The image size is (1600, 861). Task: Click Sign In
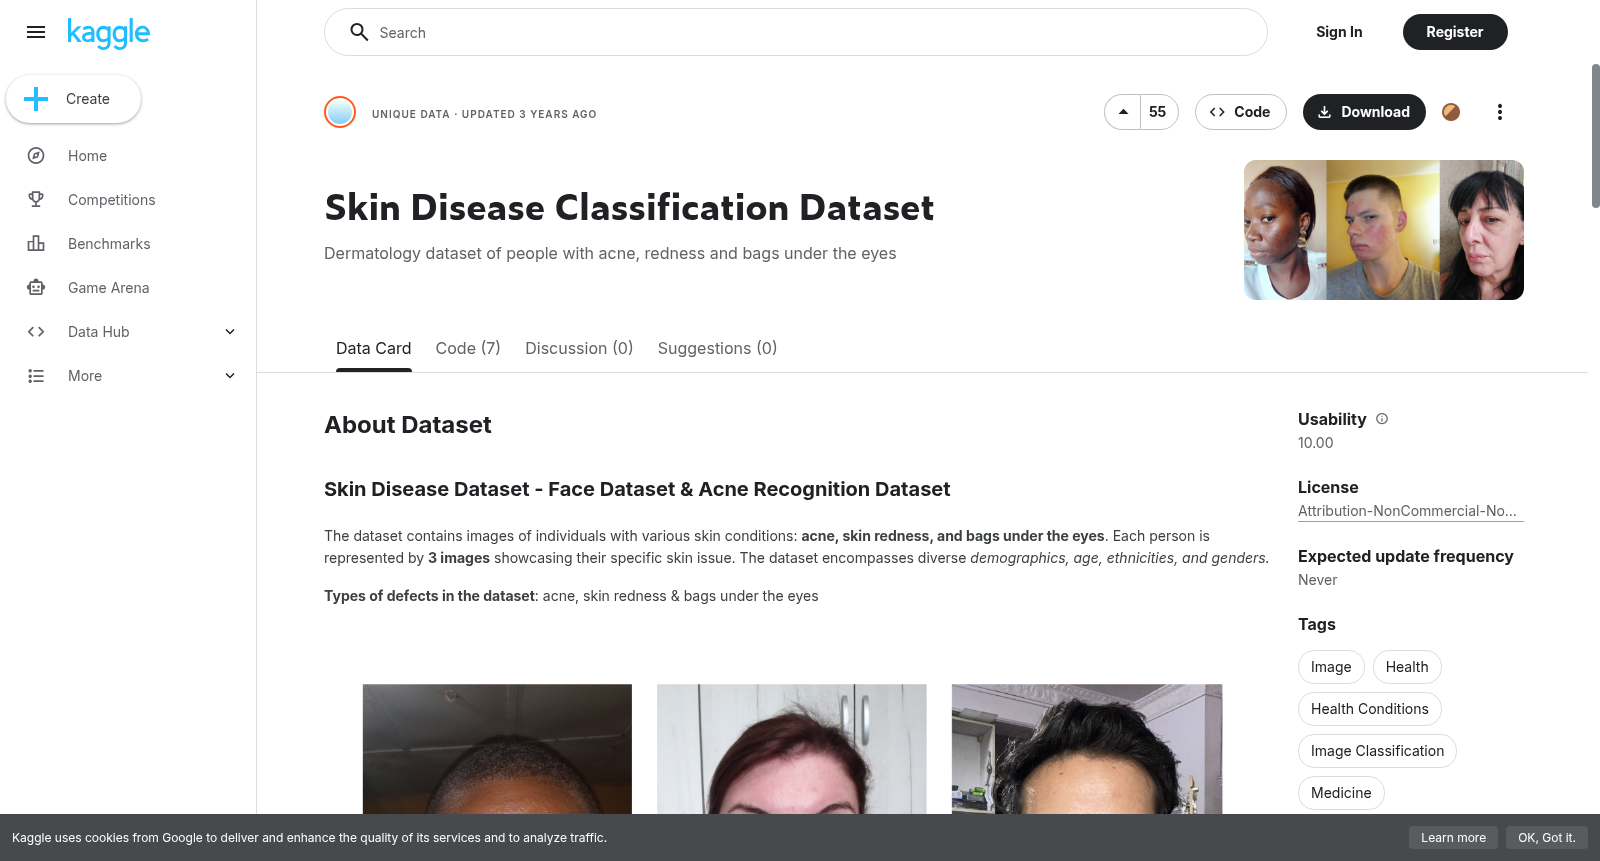(x=1339, y=32)
